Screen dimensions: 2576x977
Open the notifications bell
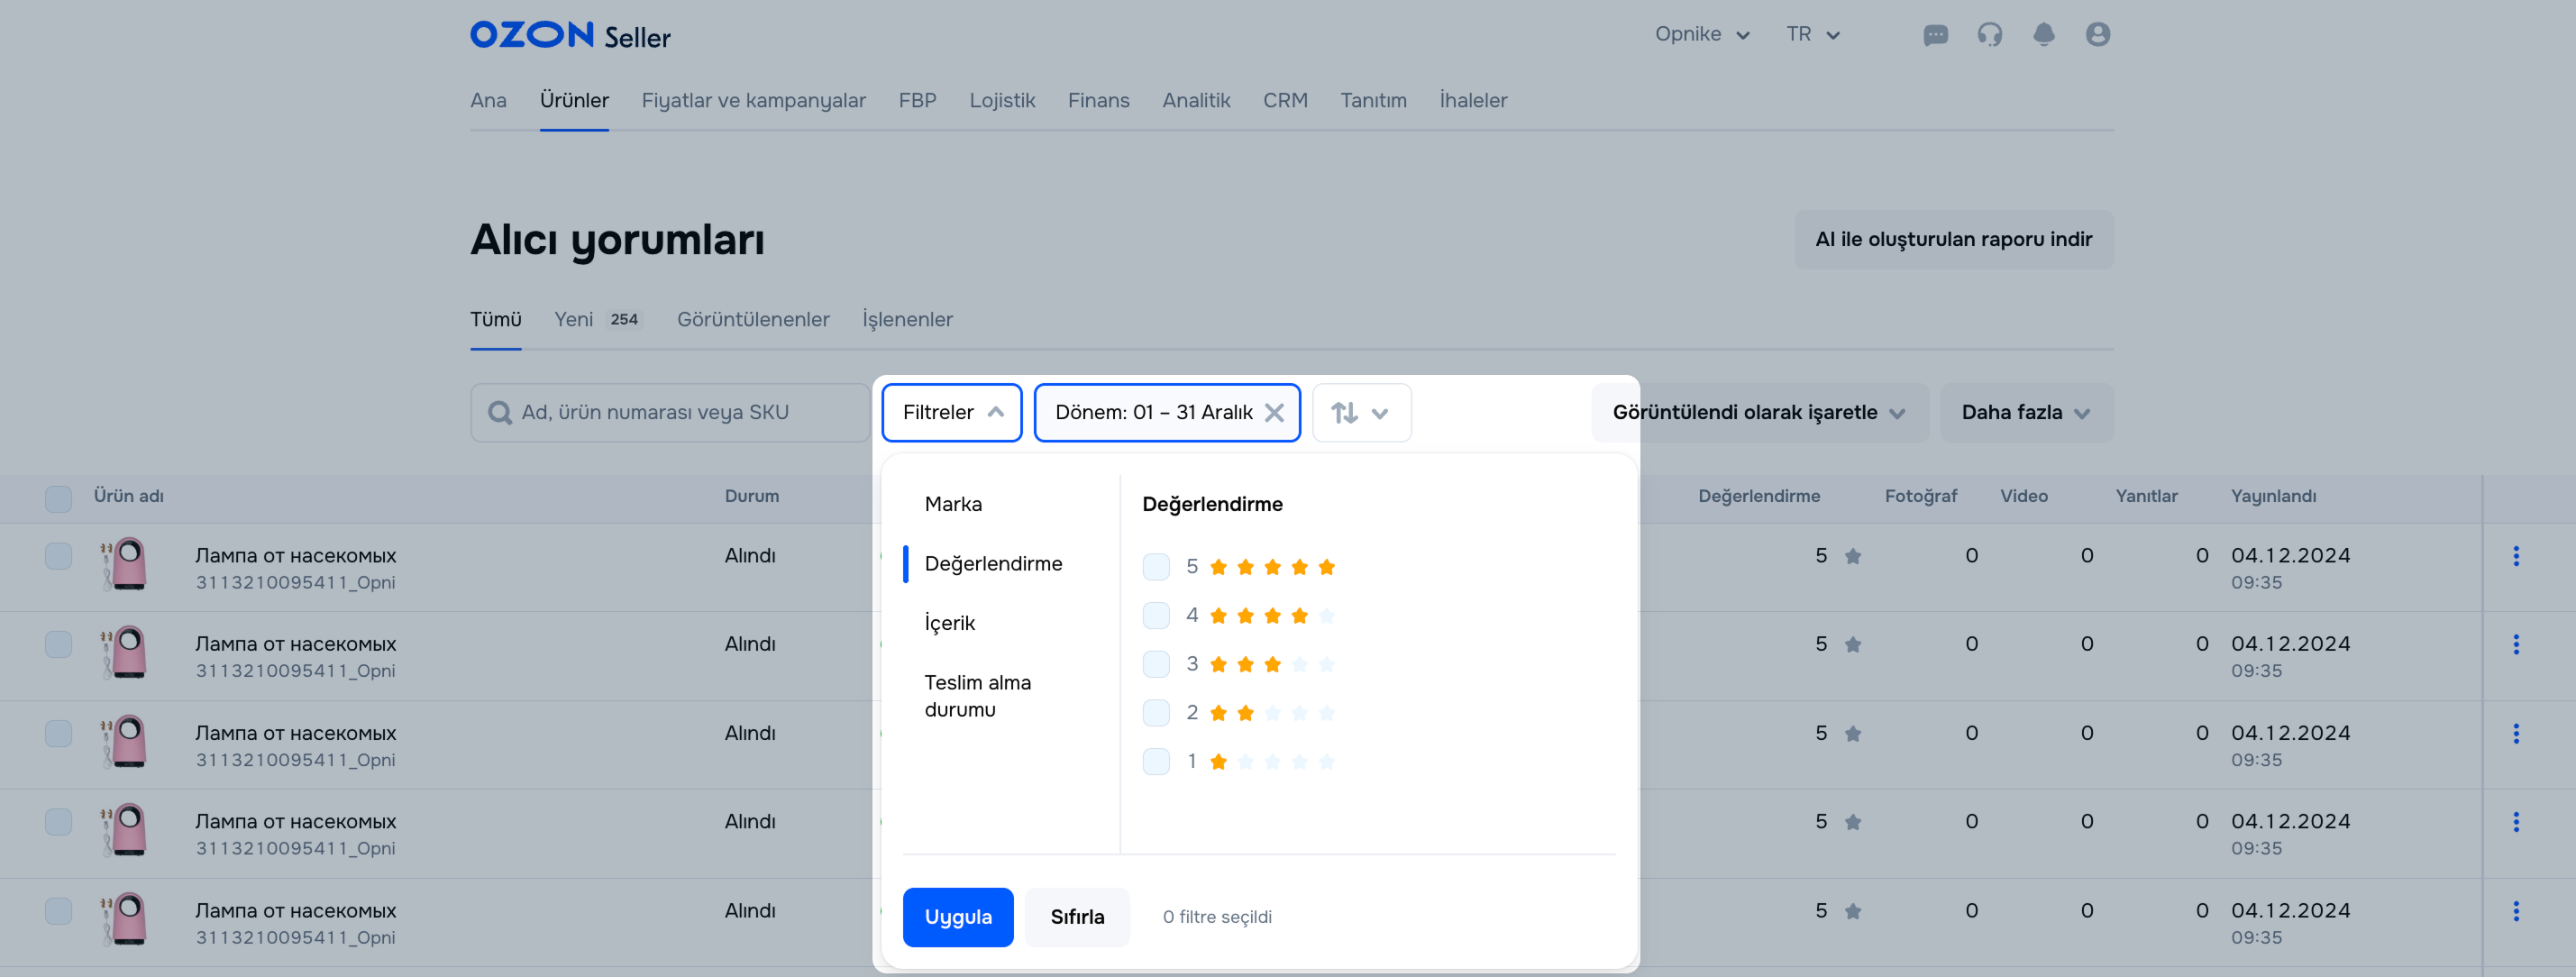point(2043,35)
